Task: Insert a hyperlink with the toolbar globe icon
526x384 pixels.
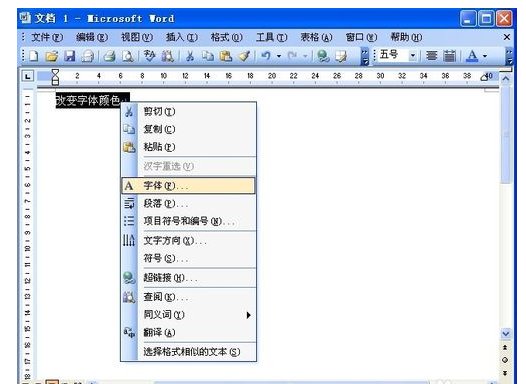Action: (x=323, y=56)
